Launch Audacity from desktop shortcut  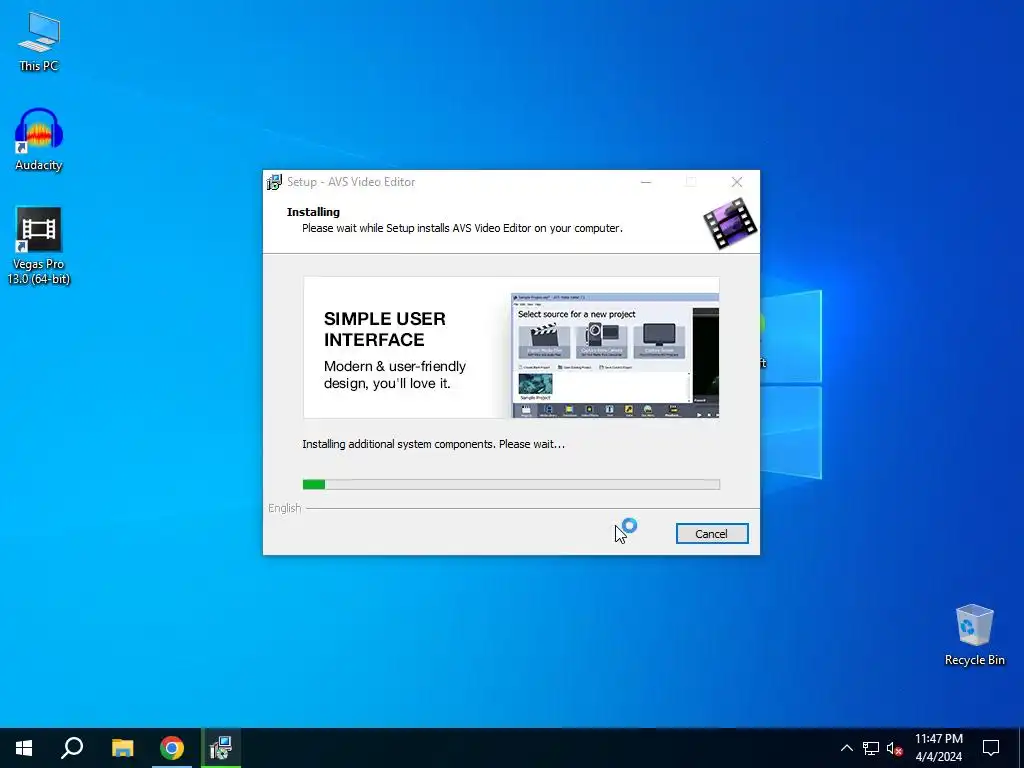(39, 139)
